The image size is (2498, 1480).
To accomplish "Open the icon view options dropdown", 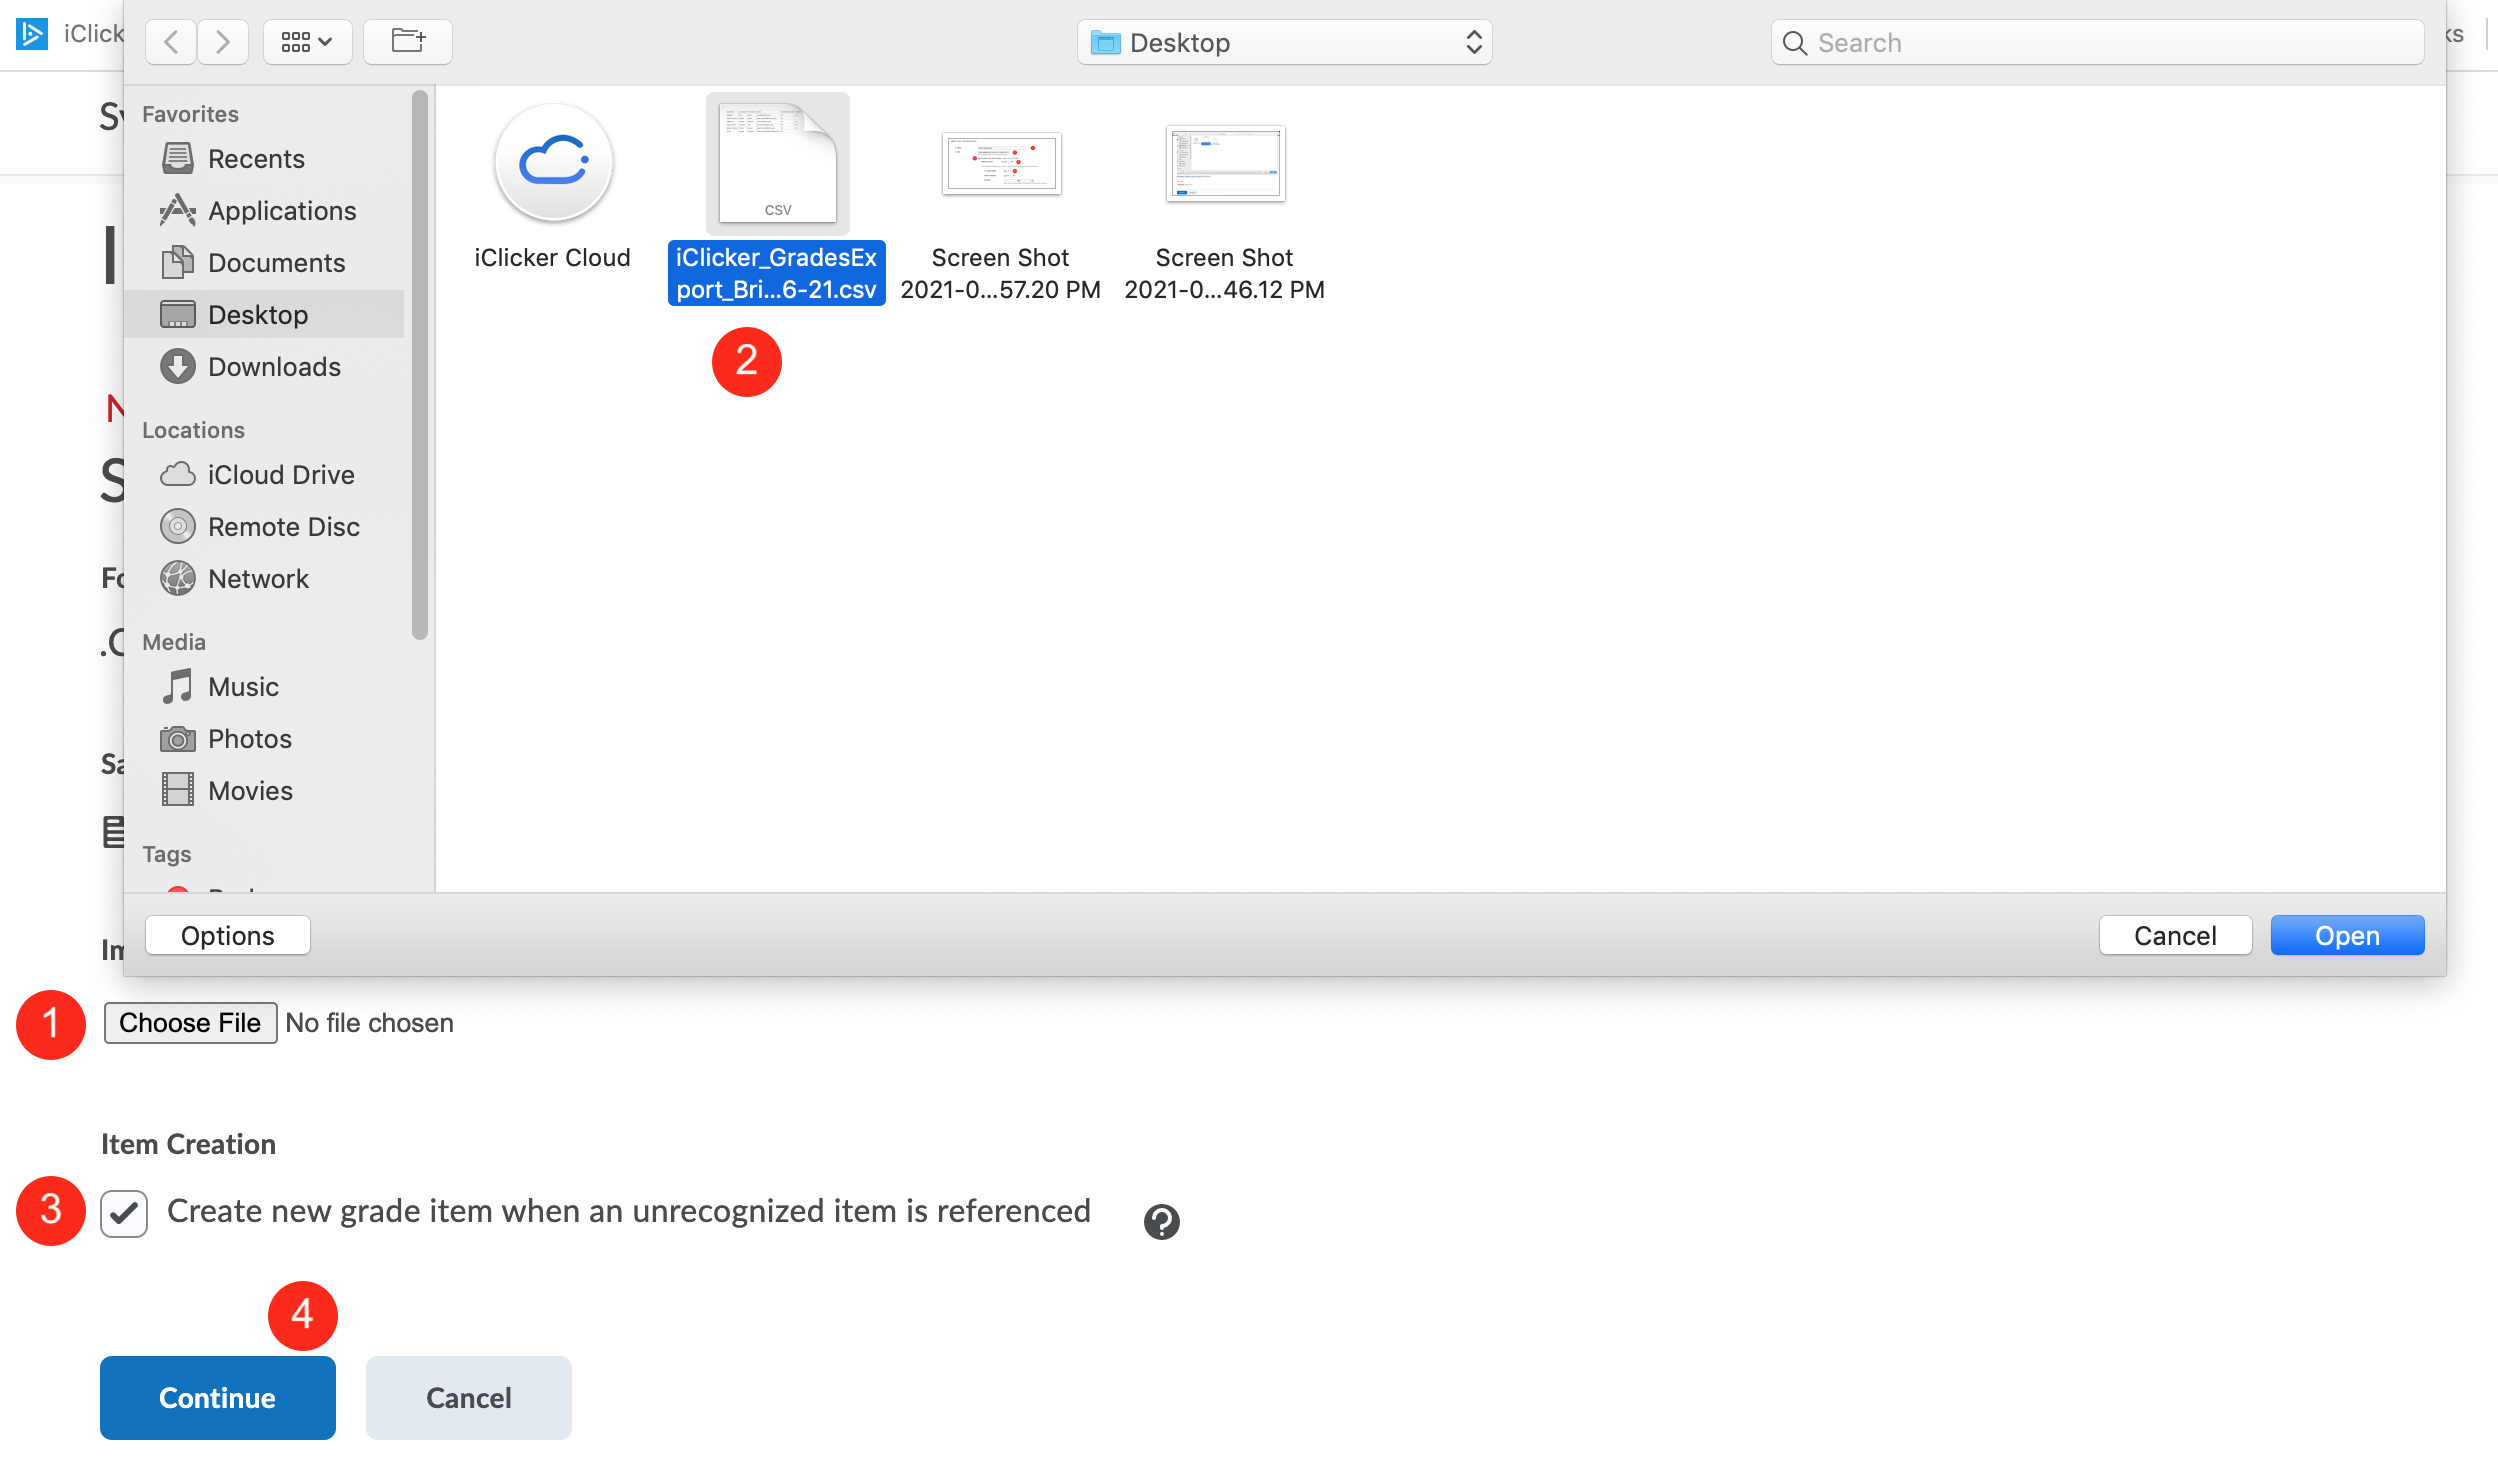I will click(307, 42).
